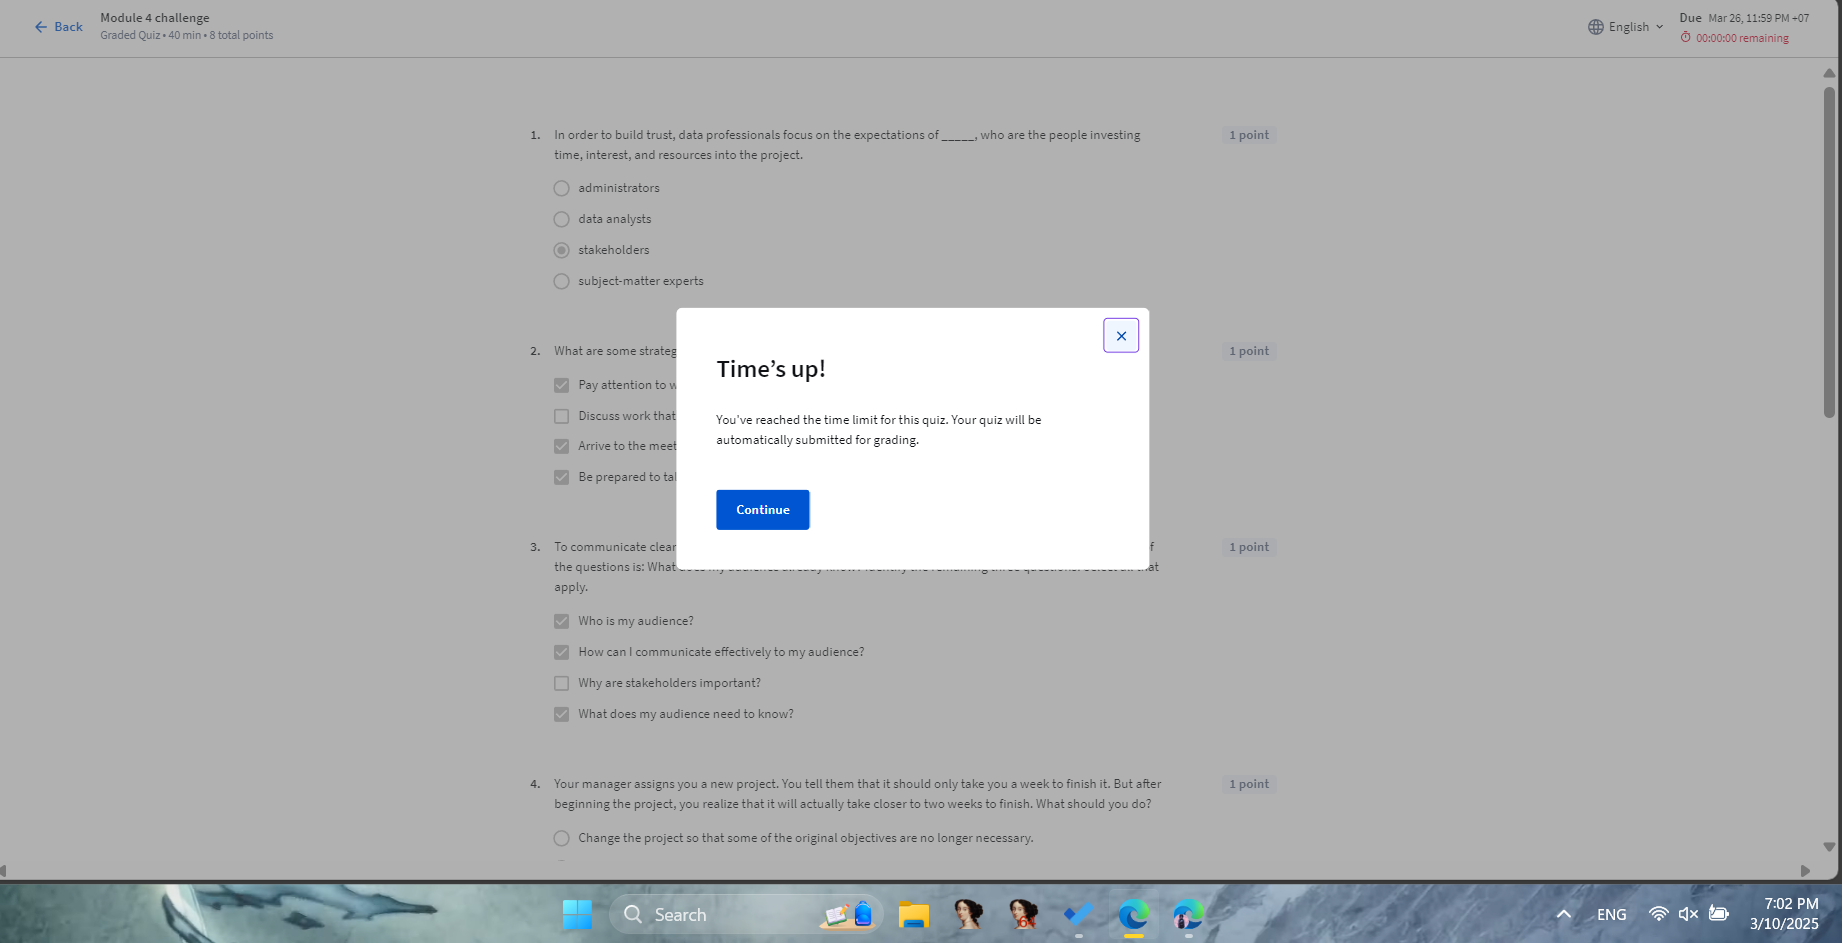Close the Time's up dialog with X
The width and height of the screenshot is (1842, 943).
tap(1120, 336)
